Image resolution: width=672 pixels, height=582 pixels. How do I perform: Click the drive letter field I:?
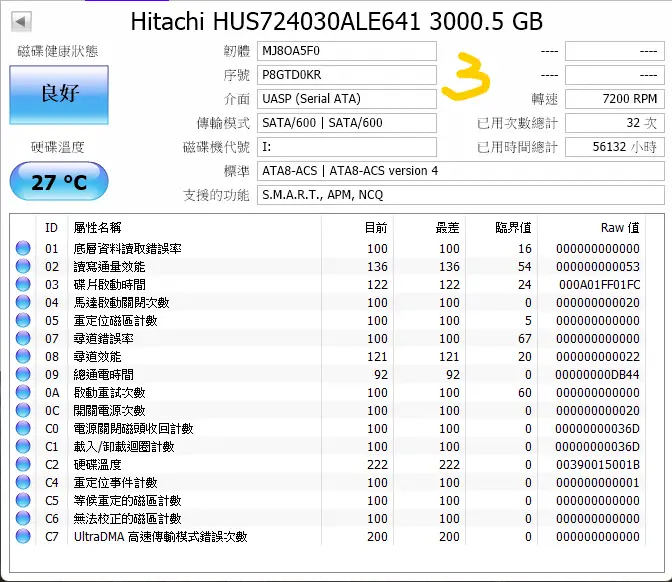pyautogui.click(x=347, y=147)
